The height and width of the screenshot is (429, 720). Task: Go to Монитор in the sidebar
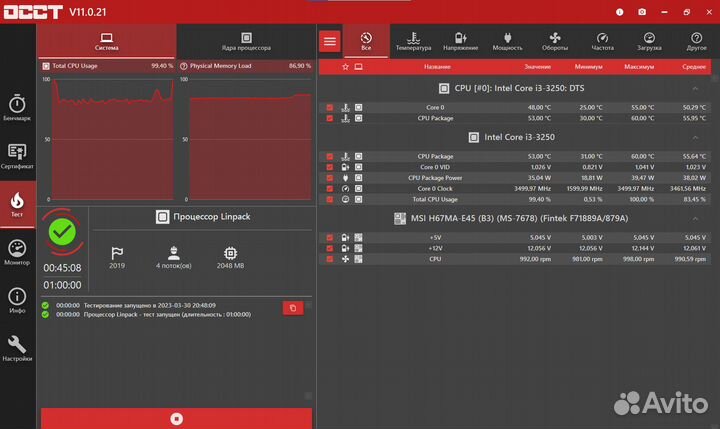point(17,252)
